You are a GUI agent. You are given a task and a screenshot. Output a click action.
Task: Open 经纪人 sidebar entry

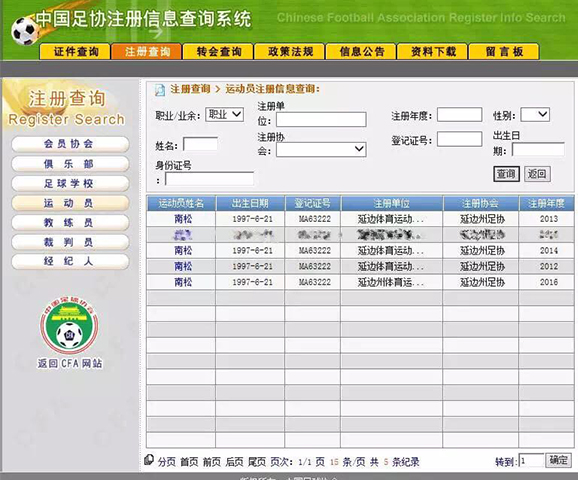(x=70, y=261)
